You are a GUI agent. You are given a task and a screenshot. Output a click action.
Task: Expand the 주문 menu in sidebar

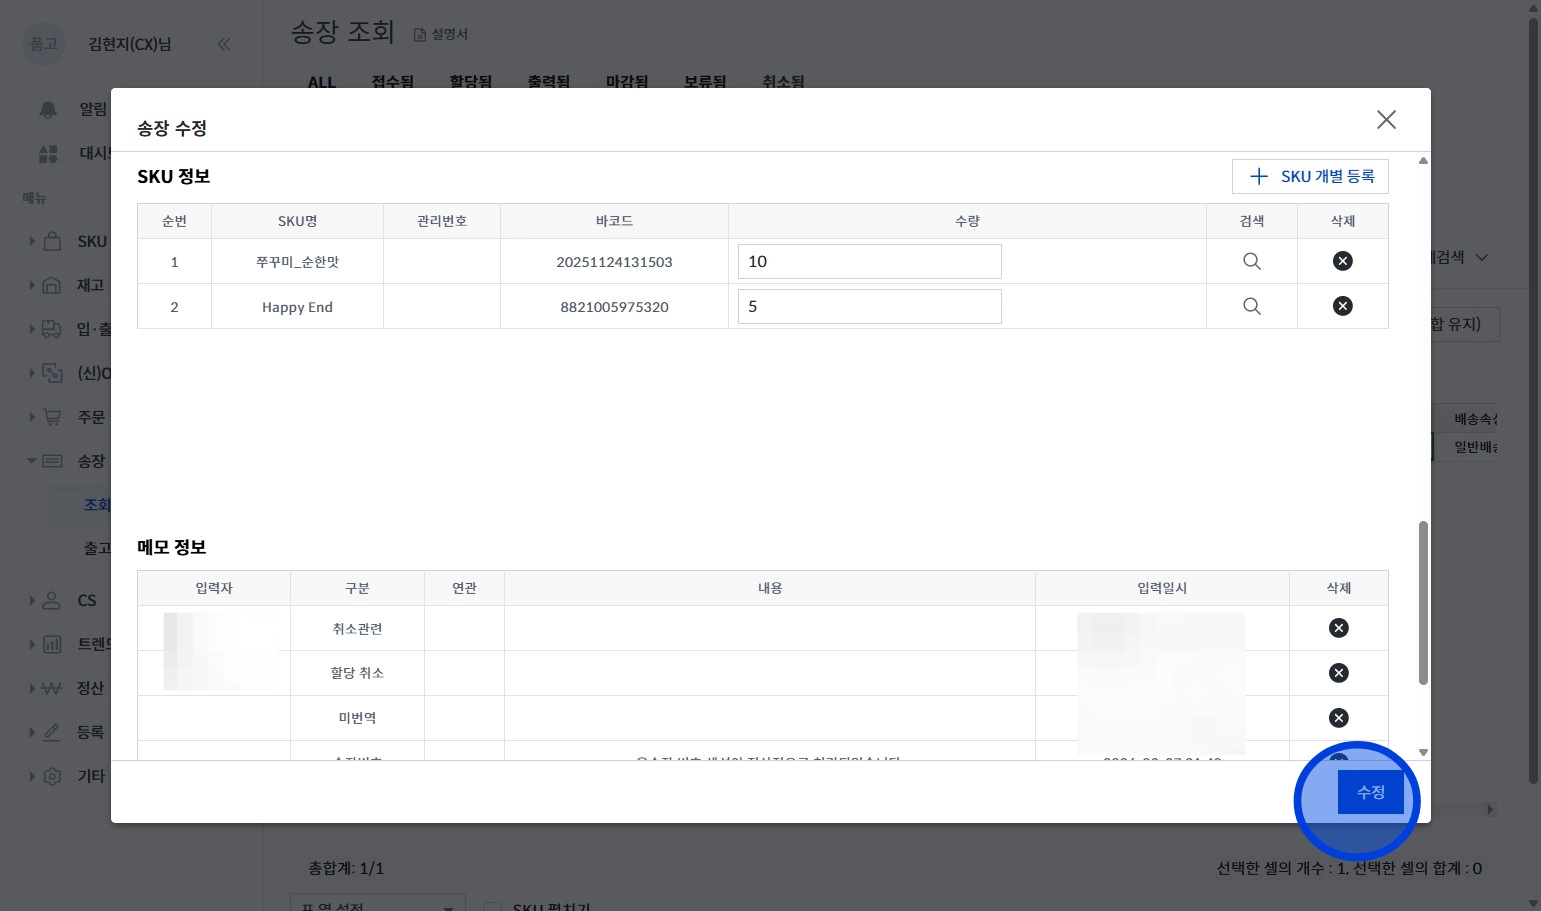(32, 417)
